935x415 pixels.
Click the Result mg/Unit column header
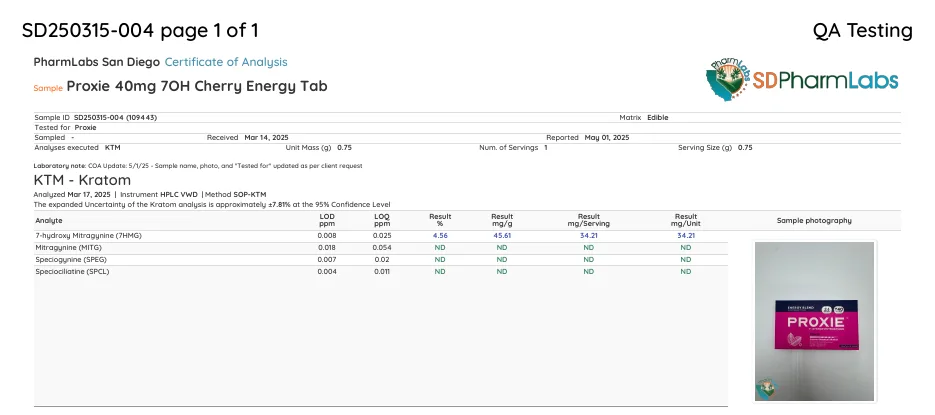click(686, 220)
